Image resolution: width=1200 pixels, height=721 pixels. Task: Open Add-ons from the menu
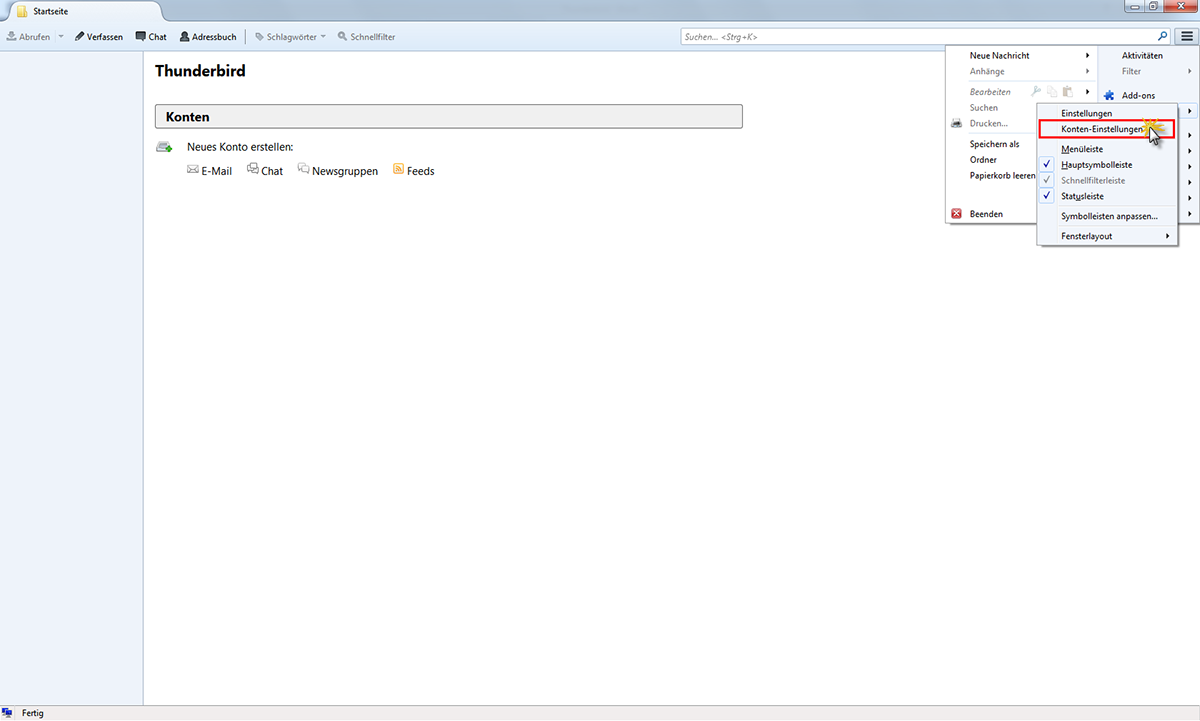[x=1138, y=96]
